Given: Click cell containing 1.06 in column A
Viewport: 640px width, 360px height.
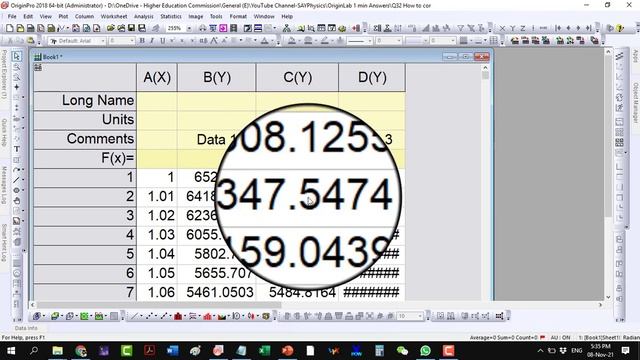Looking at the screenshot, I should tap(157, 292).
